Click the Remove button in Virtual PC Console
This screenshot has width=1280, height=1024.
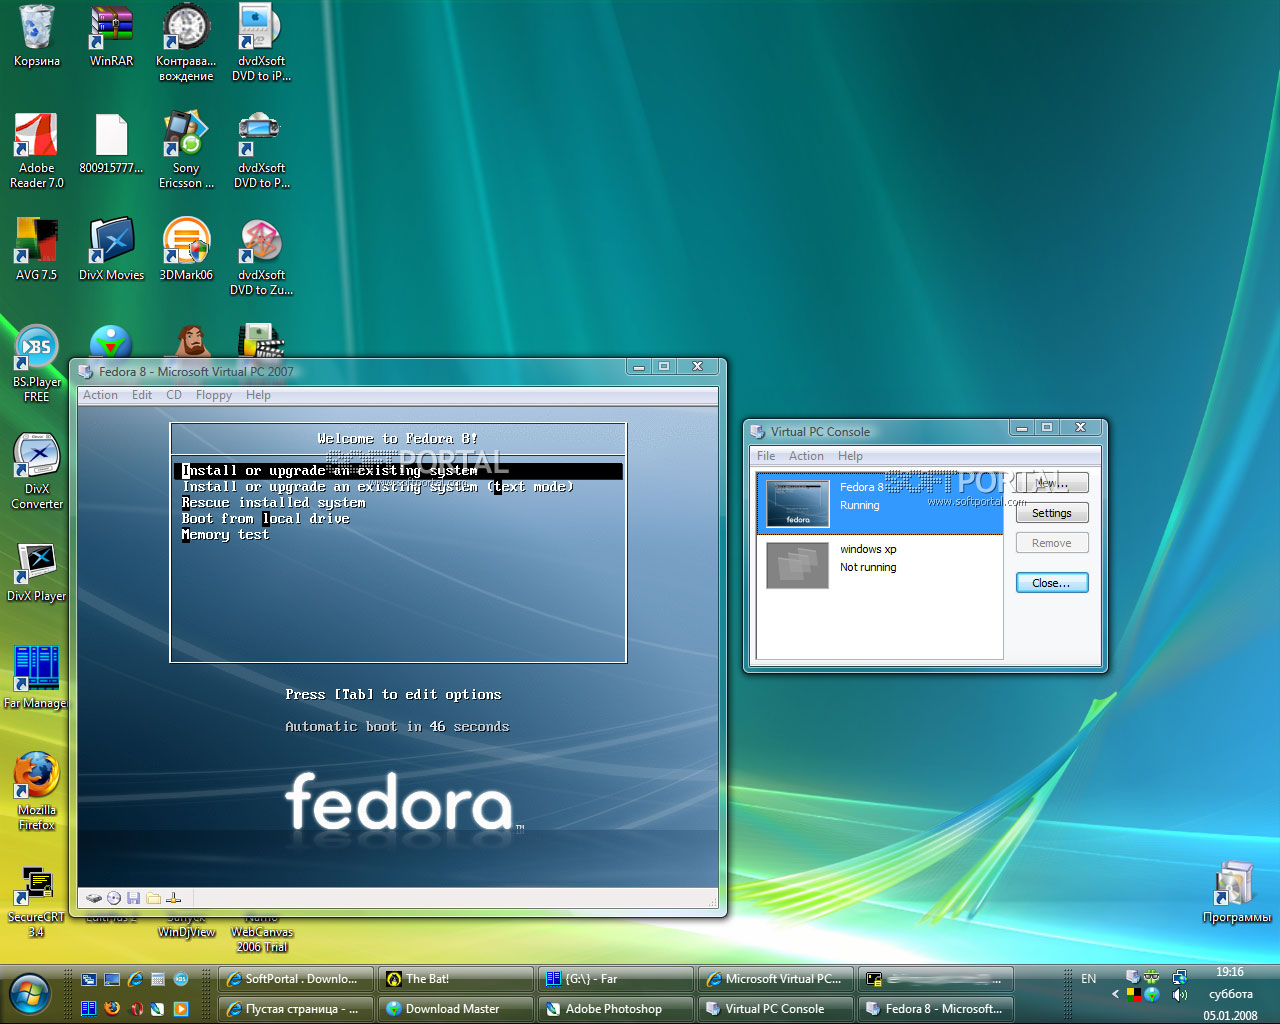[1052, 543]
